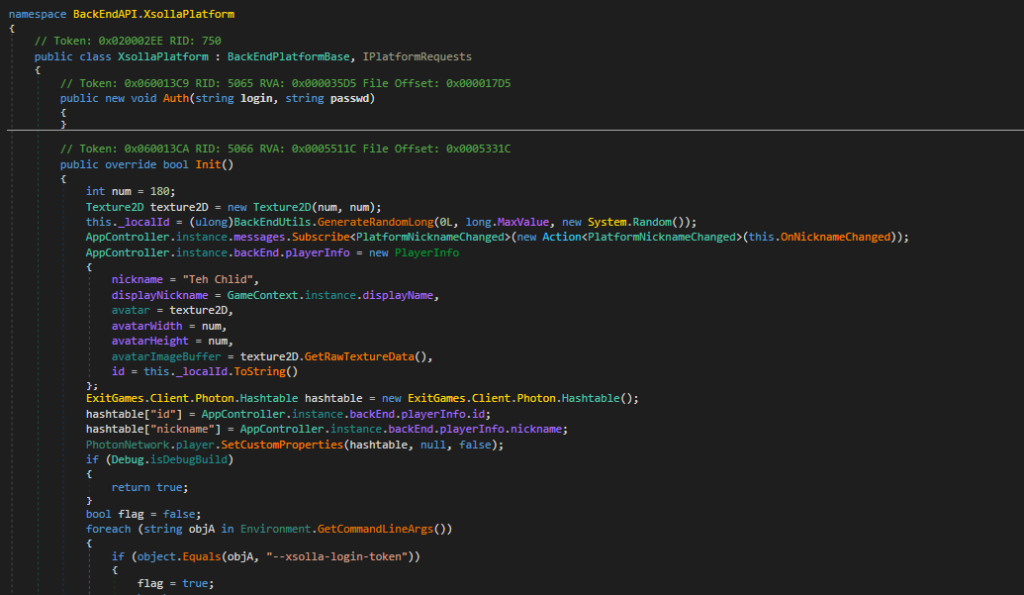Image resolution: width=1024 pixels, height=595 pixels.
Task: Click the token comment containing RID: 5066
Action: tap(285, 148)
